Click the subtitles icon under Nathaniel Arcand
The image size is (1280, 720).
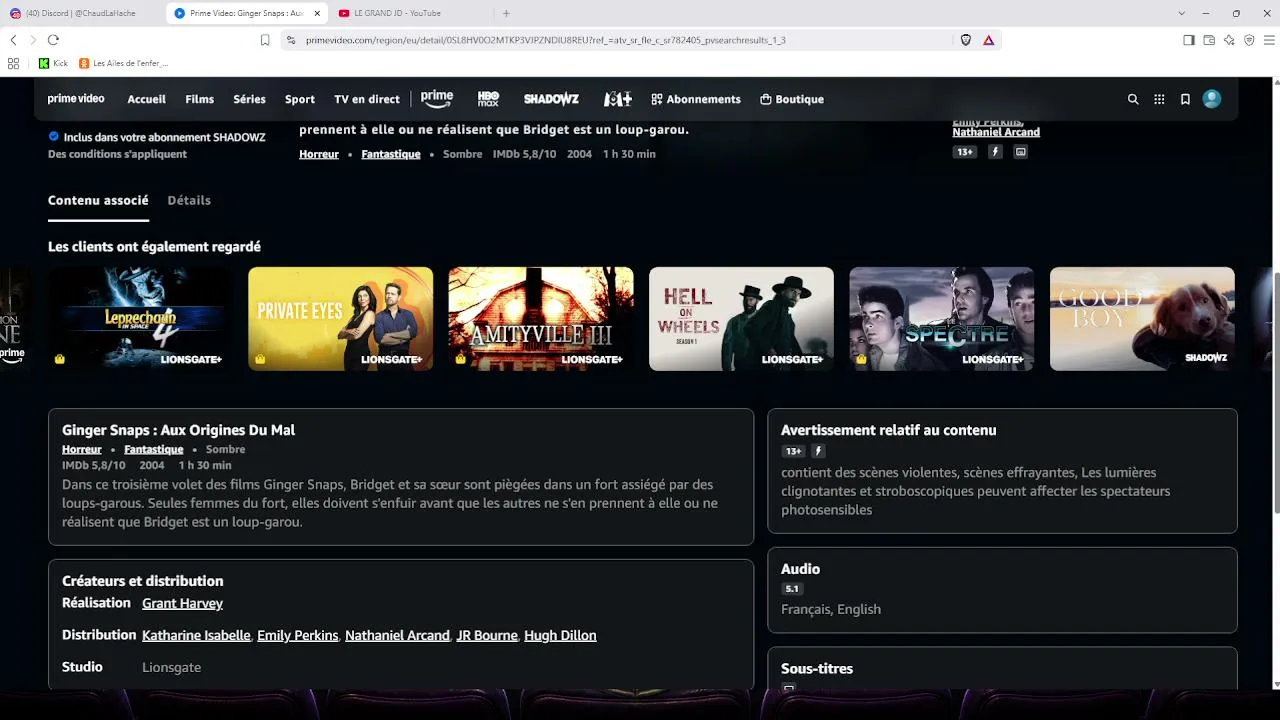tap(1020, 152)
